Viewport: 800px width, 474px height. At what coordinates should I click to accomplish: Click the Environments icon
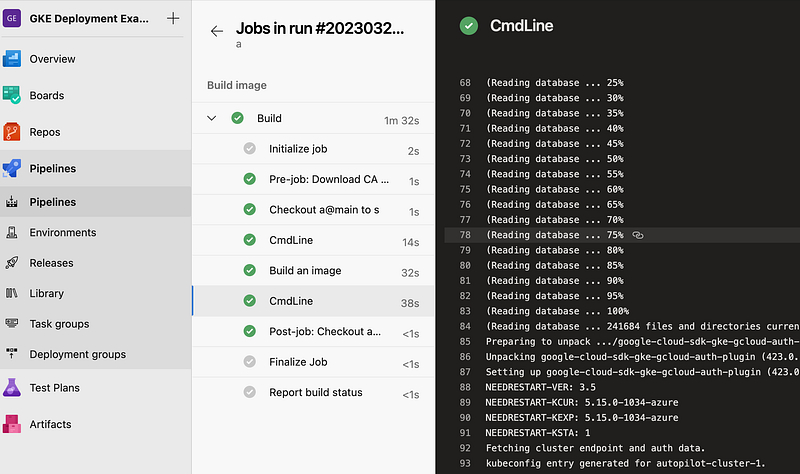point(12,233)
